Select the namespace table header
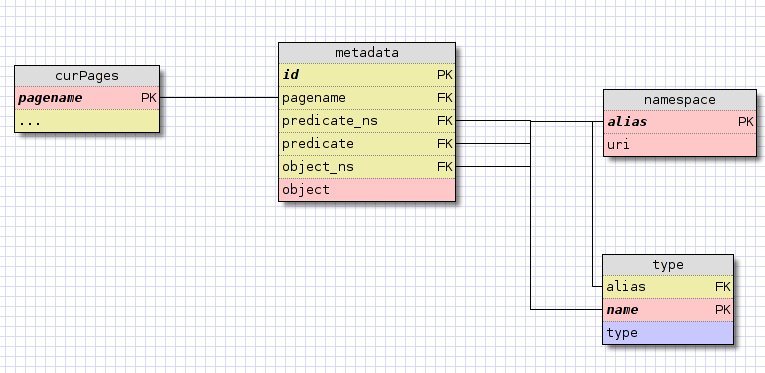Screen dimensions: 765x373 (x=680, y=100)
